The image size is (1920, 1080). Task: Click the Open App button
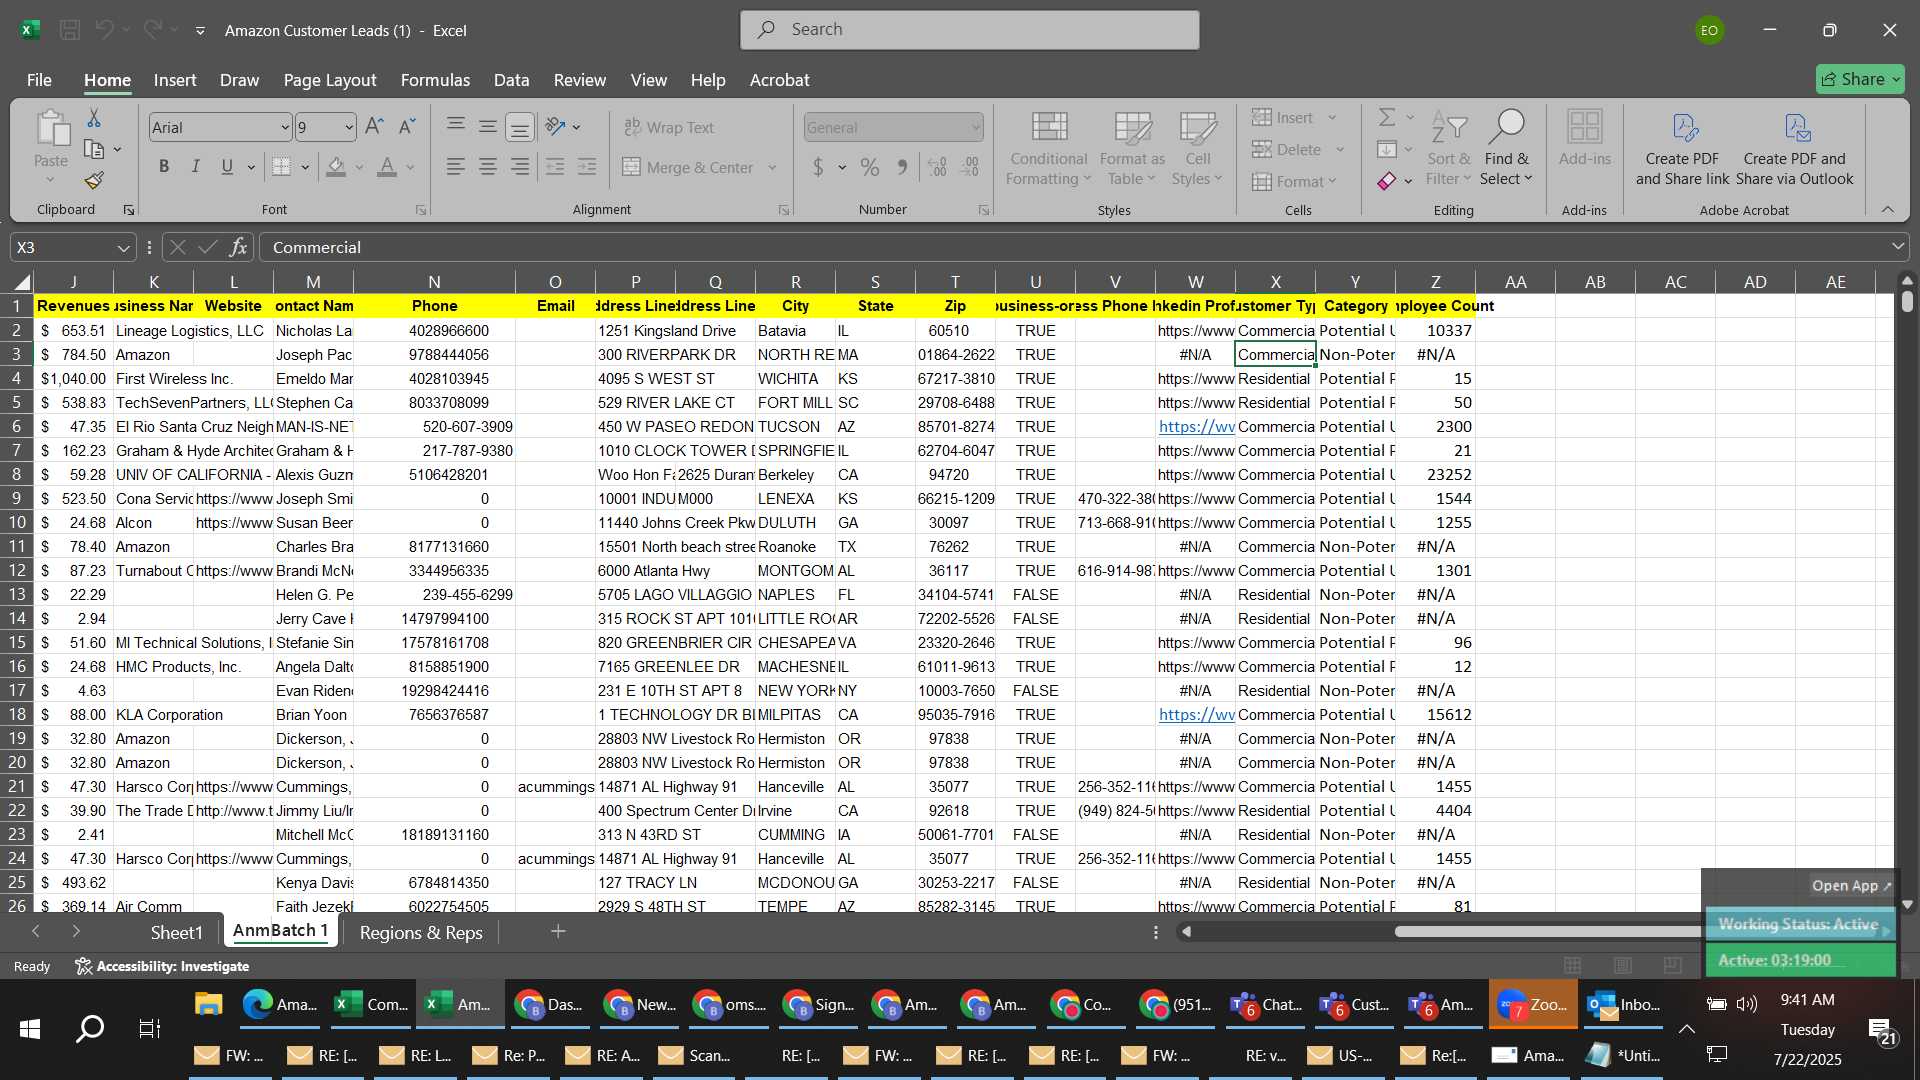[x=1851, y=886]
